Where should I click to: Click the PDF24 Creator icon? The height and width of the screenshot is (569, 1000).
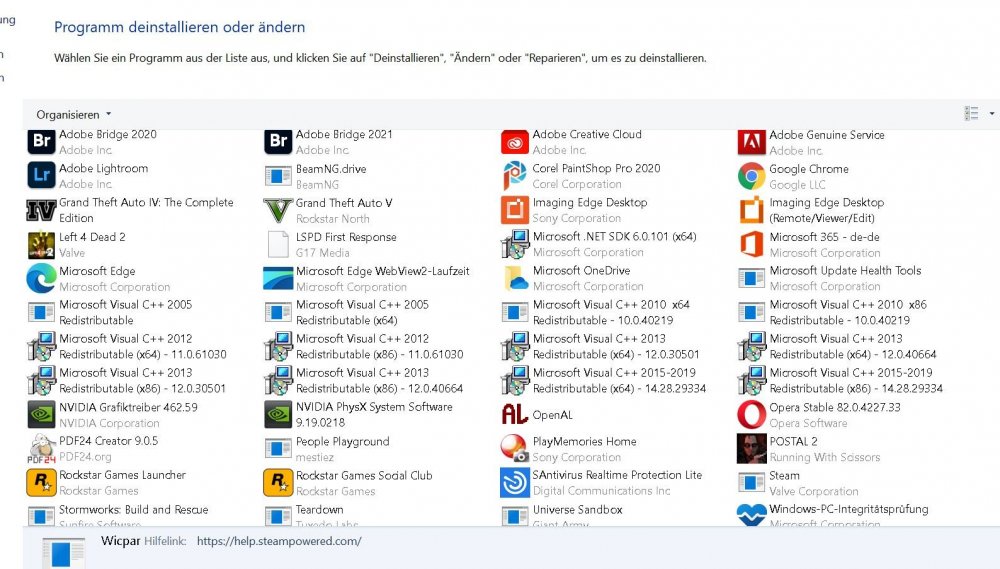[41, 448]
